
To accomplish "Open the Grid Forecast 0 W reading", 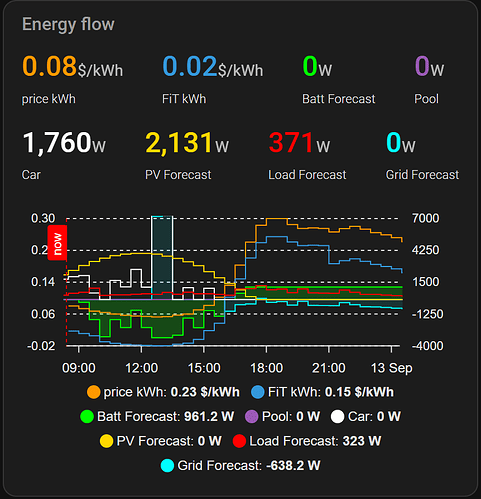I will [401, 143].
